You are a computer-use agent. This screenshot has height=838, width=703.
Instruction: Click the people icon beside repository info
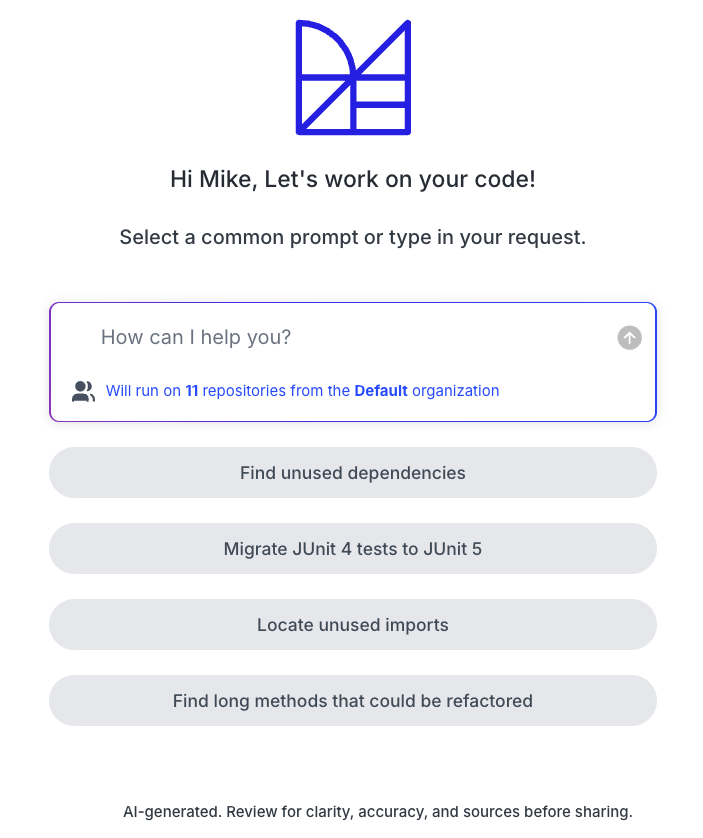(83, 391)
